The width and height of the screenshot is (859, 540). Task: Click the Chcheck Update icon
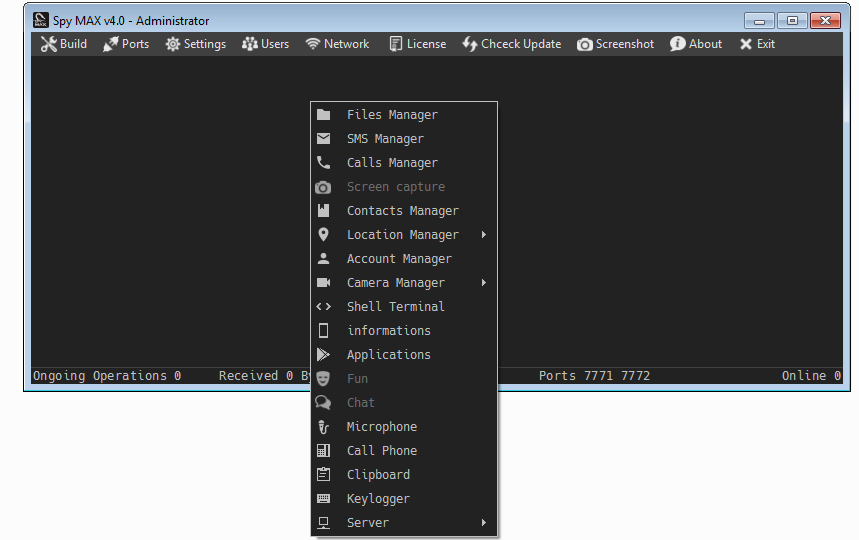click(x=470, y=44)
